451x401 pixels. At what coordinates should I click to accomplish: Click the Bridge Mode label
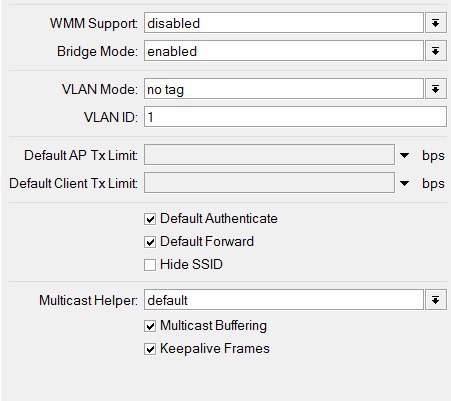(97, 52)
